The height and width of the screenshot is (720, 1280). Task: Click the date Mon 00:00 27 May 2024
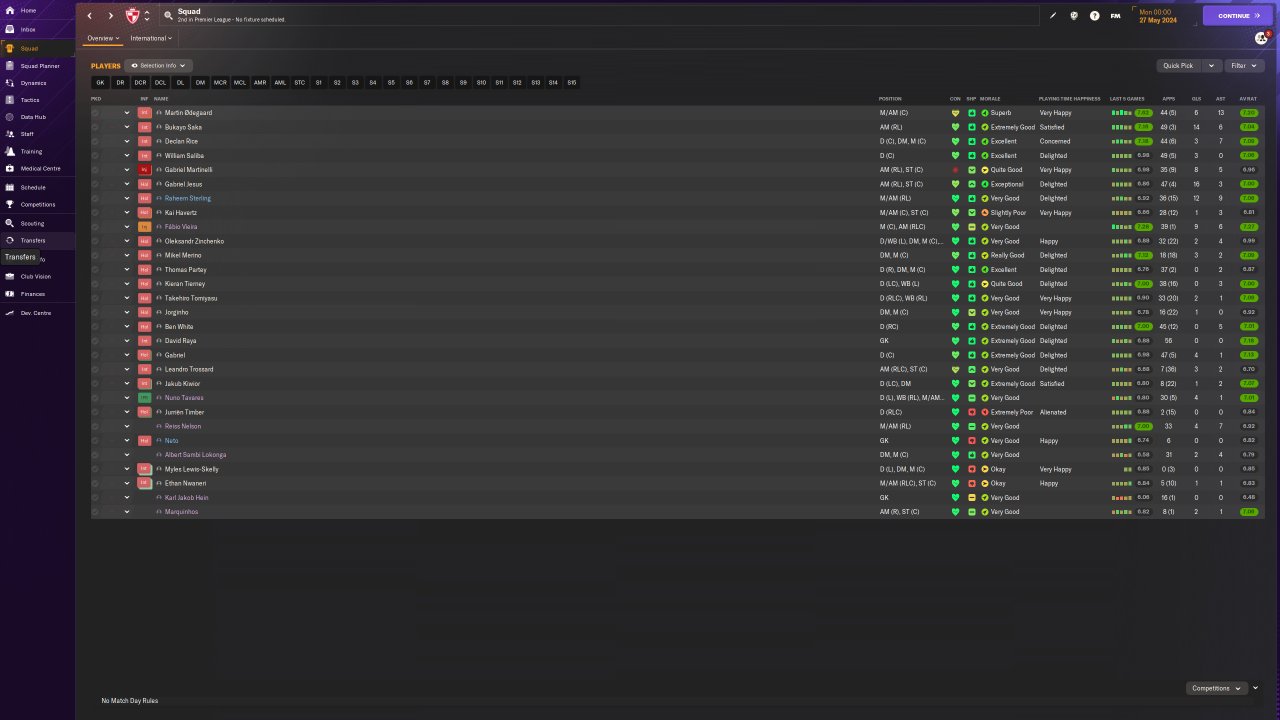tap(1156, 16)
